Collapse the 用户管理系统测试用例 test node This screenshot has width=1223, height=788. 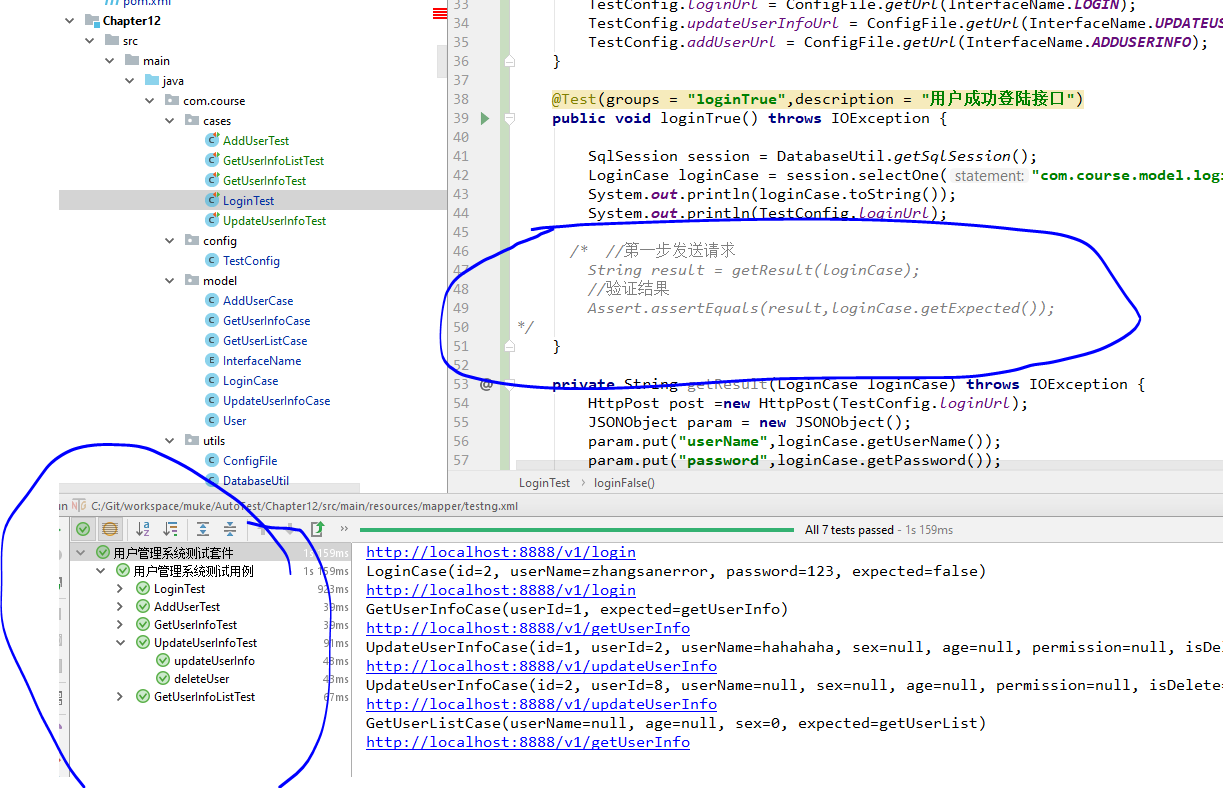tap(100, 571)
